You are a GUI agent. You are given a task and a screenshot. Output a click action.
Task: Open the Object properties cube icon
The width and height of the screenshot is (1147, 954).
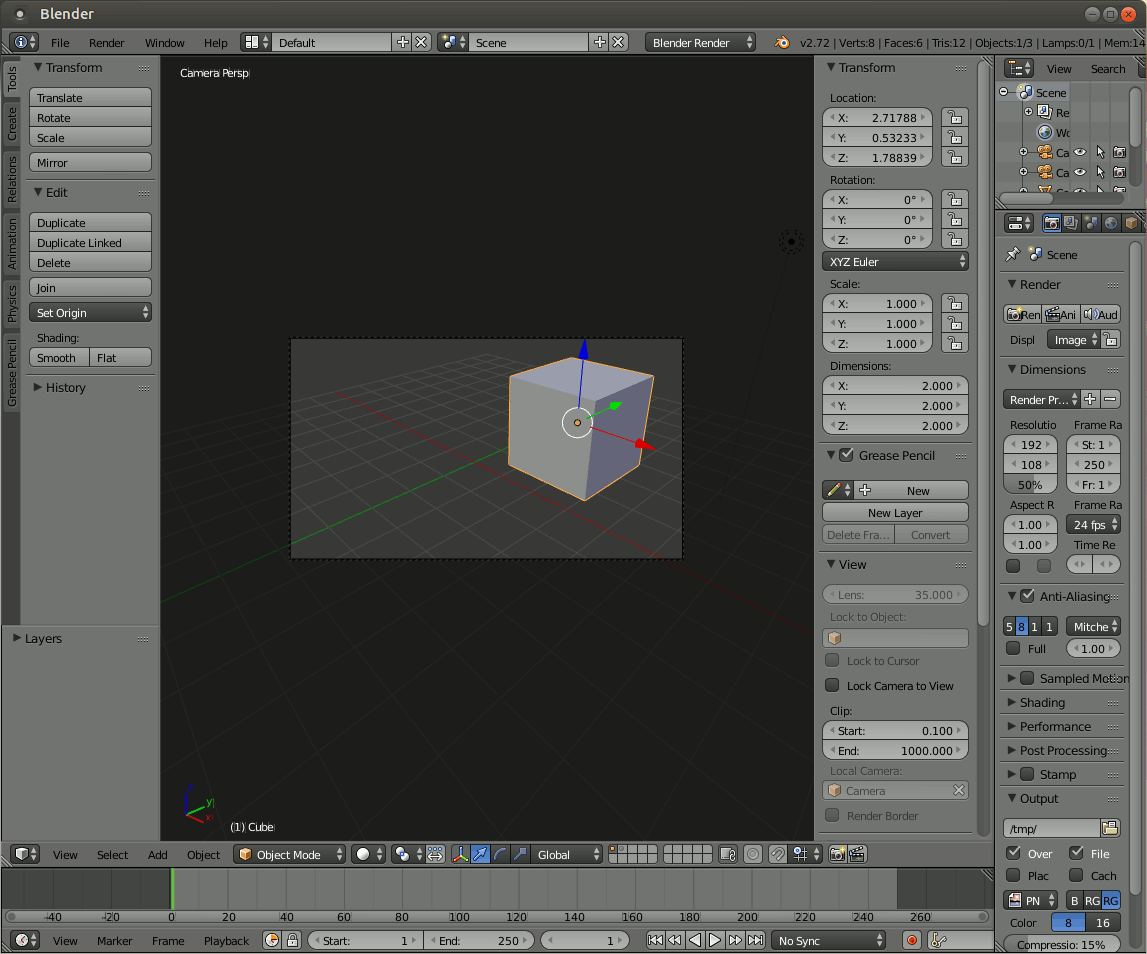[1131, 223]
